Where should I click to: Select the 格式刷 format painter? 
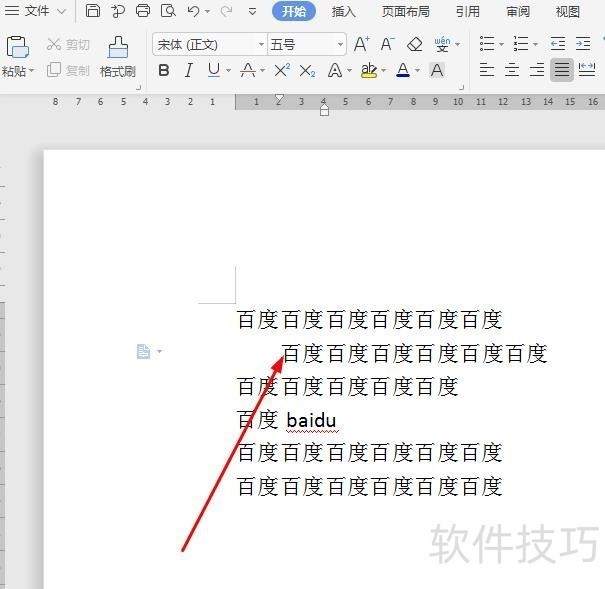point(118,57)
